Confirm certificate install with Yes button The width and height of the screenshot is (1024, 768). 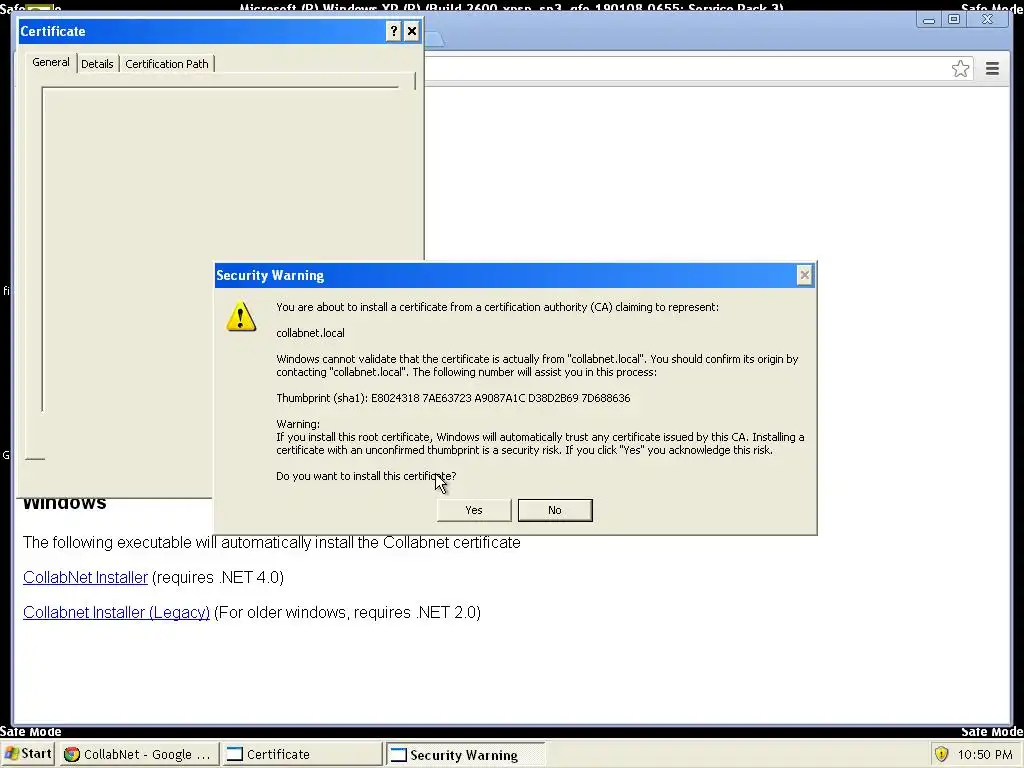pos(473,510)
